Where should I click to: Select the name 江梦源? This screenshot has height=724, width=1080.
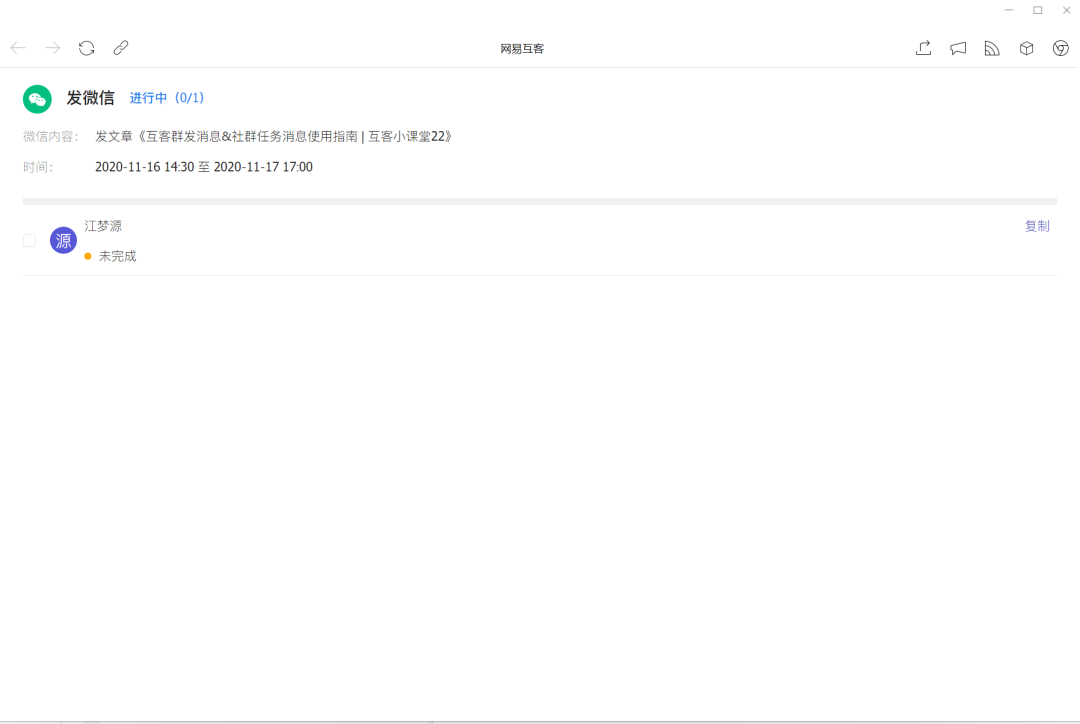pos(103,226)
